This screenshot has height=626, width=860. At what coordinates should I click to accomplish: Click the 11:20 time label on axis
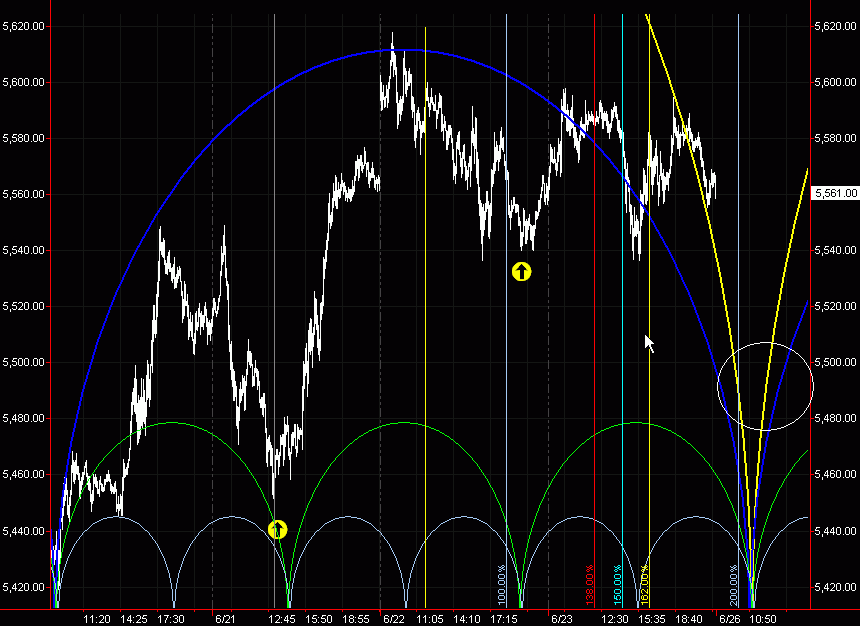click(97, 619)
